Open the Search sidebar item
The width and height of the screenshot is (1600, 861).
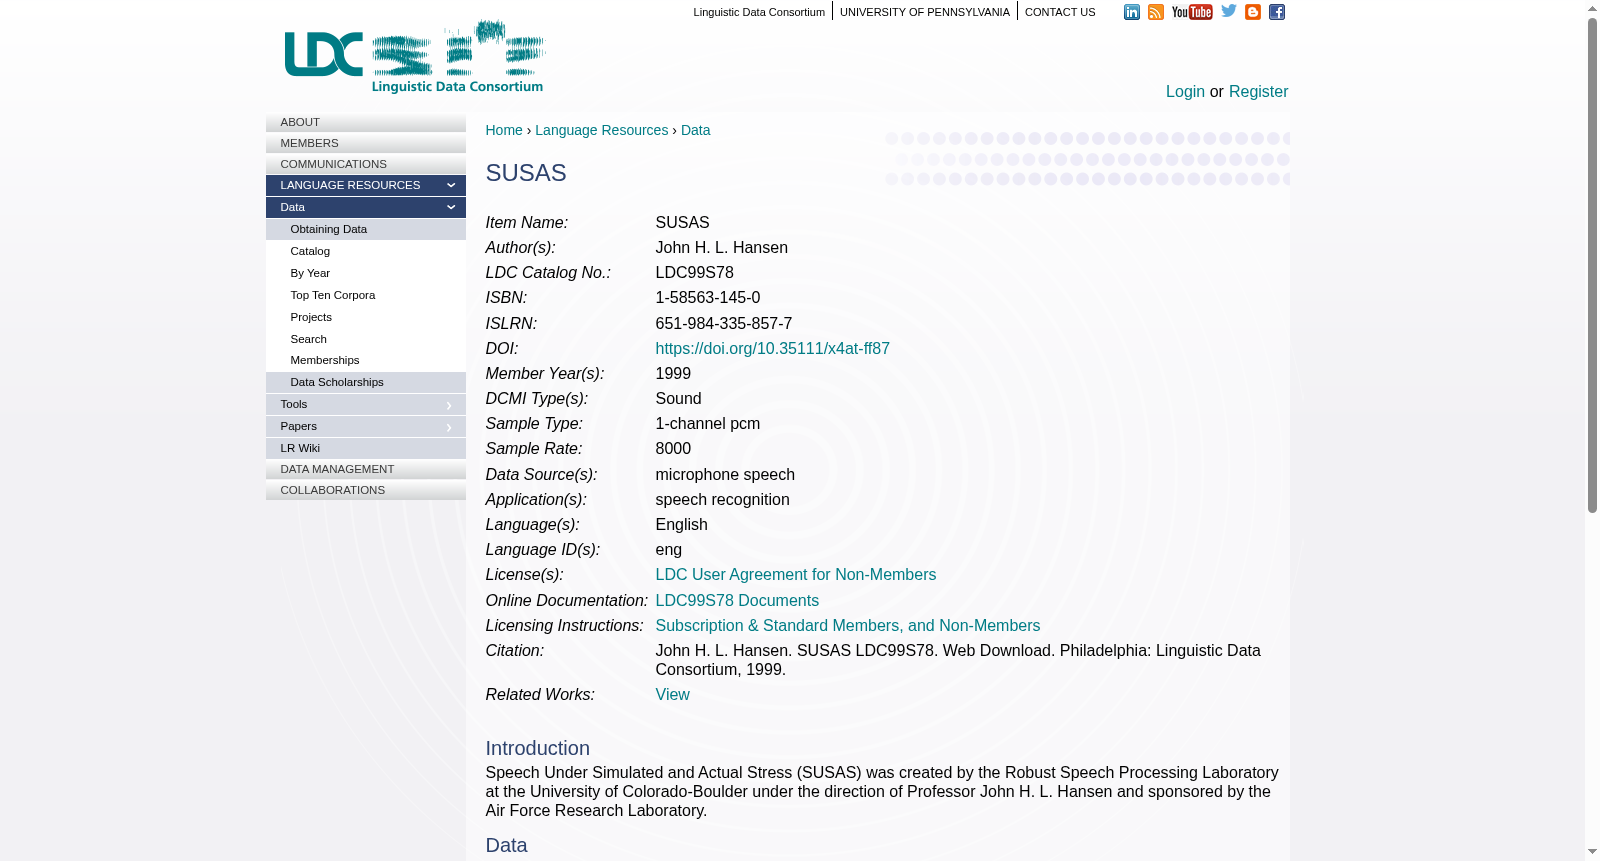click(366, 339)
